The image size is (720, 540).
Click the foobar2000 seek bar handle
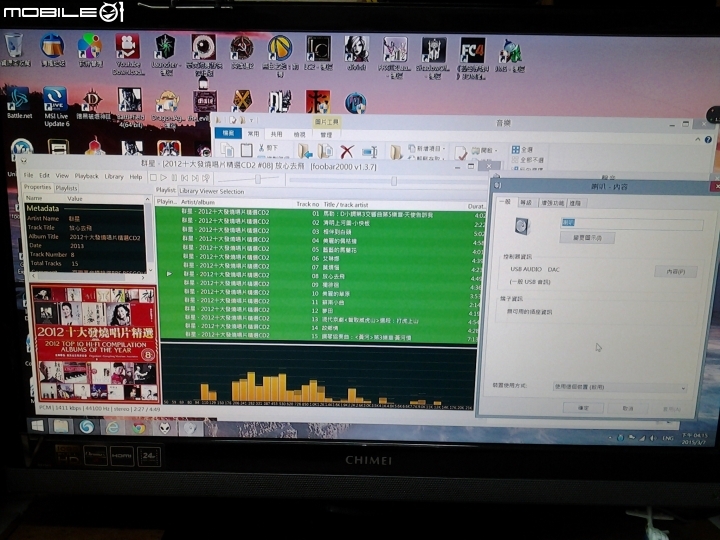tap(394, 181)
